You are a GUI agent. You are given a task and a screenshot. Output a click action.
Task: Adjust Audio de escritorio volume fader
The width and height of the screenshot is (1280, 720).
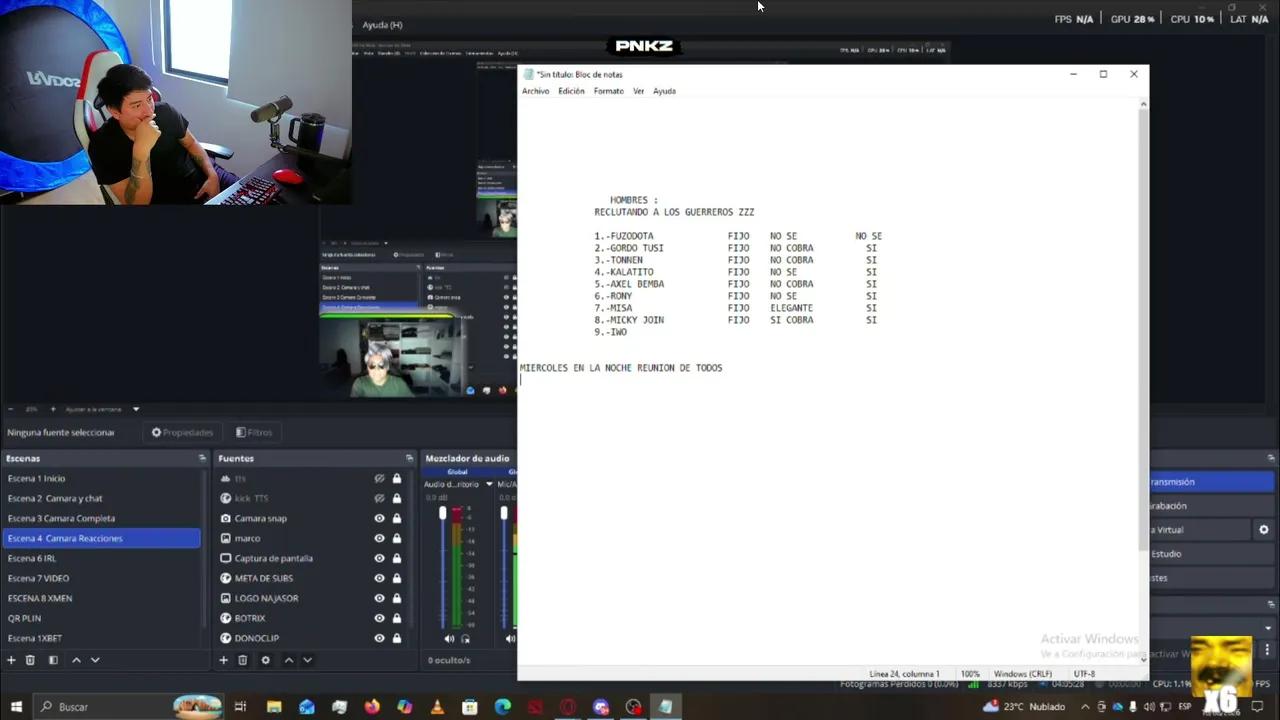443,514
